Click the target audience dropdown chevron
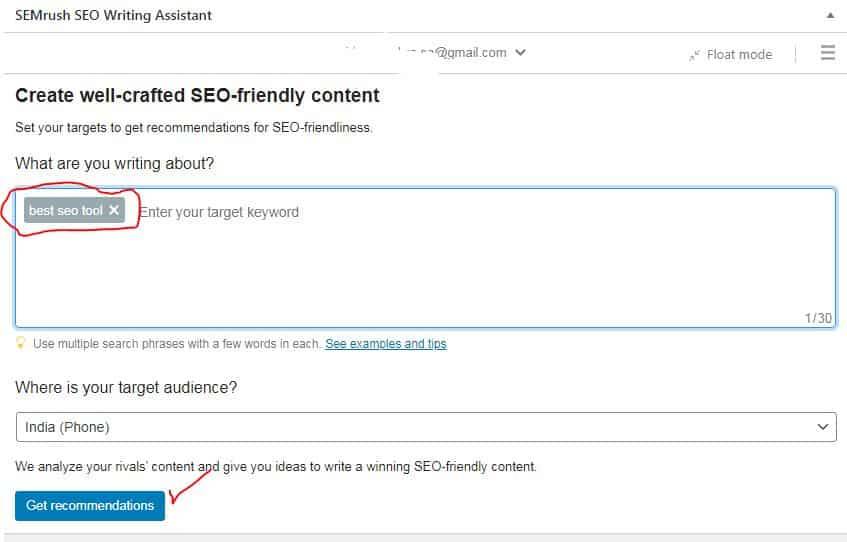 (822, 427)
